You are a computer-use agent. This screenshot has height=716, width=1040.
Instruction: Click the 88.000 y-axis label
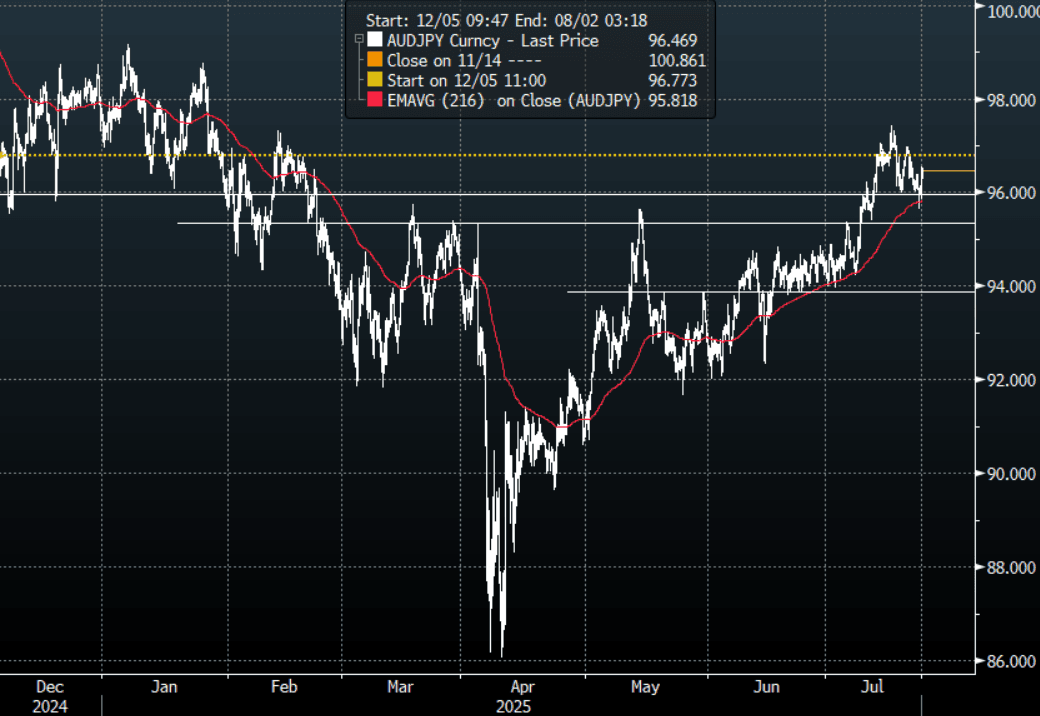(x=1011, y=567)
